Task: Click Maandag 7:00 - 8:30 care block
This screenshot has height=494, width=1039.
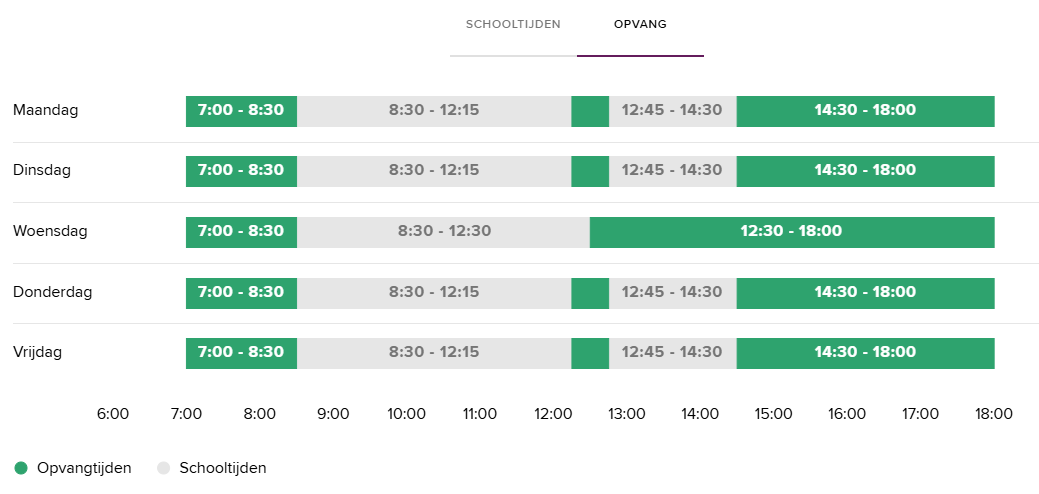Action: (x=241, y=111)
